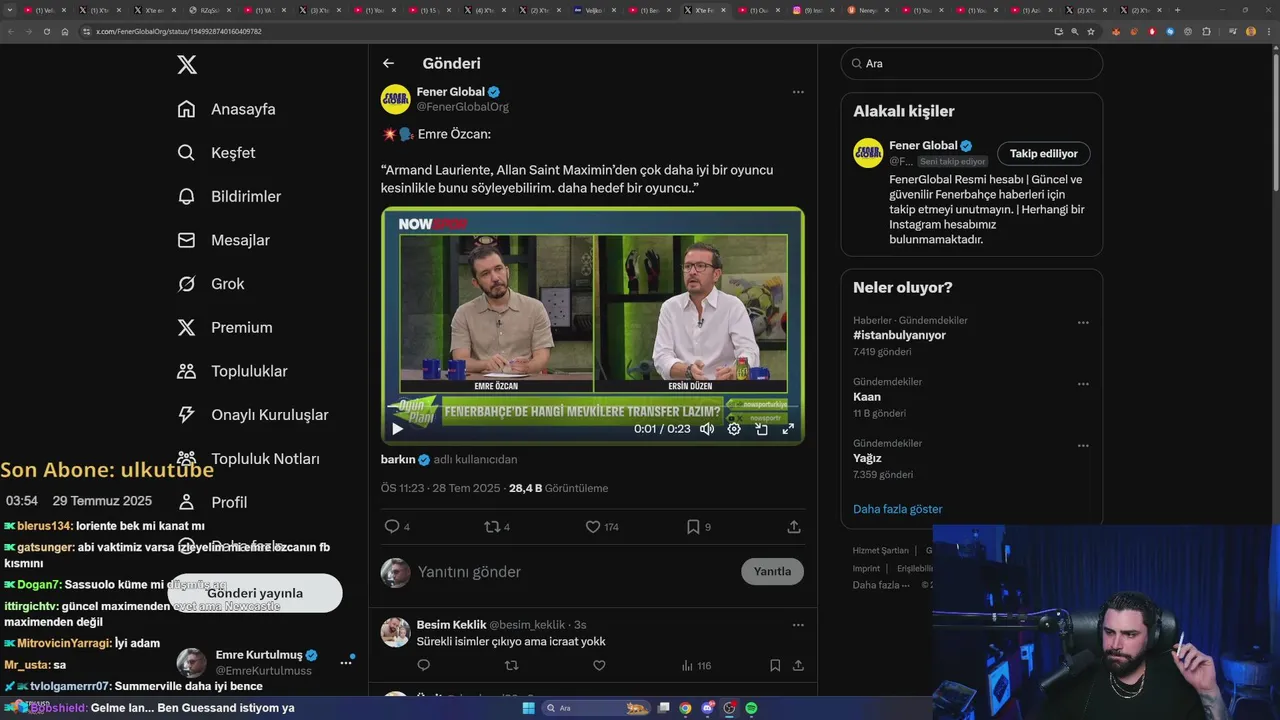Open Topluluklar communities

point(232,371)
